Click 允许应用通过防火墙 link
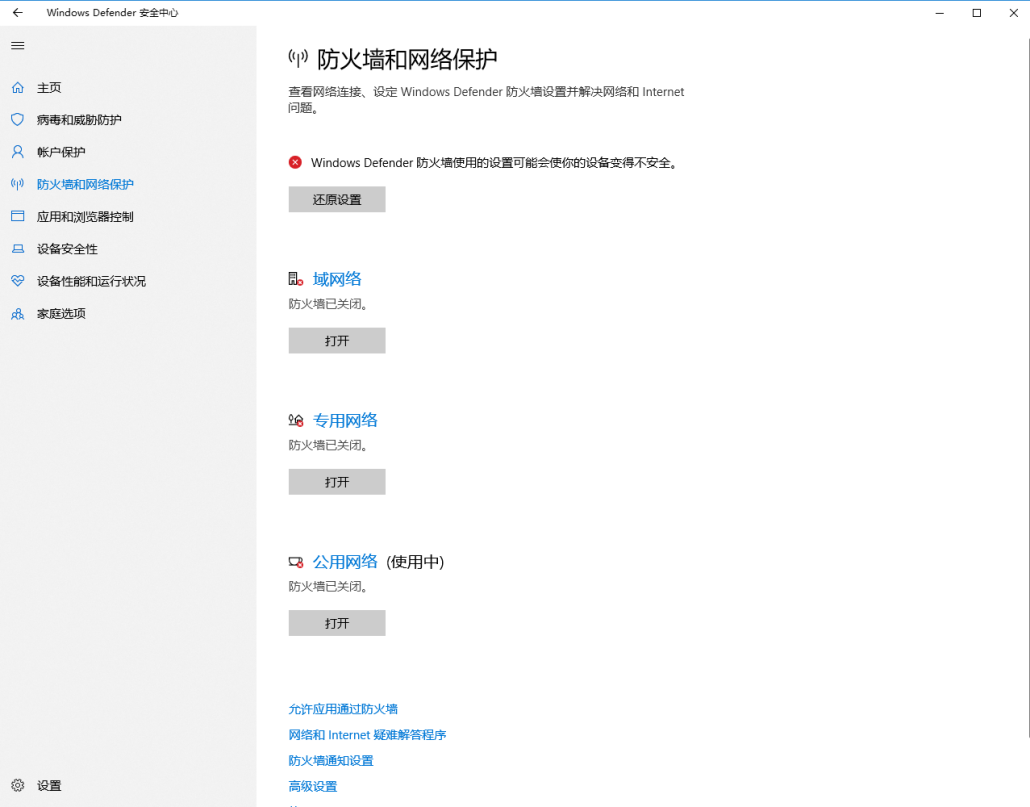Screen dimensions: 1030x807 coord(343,709)
